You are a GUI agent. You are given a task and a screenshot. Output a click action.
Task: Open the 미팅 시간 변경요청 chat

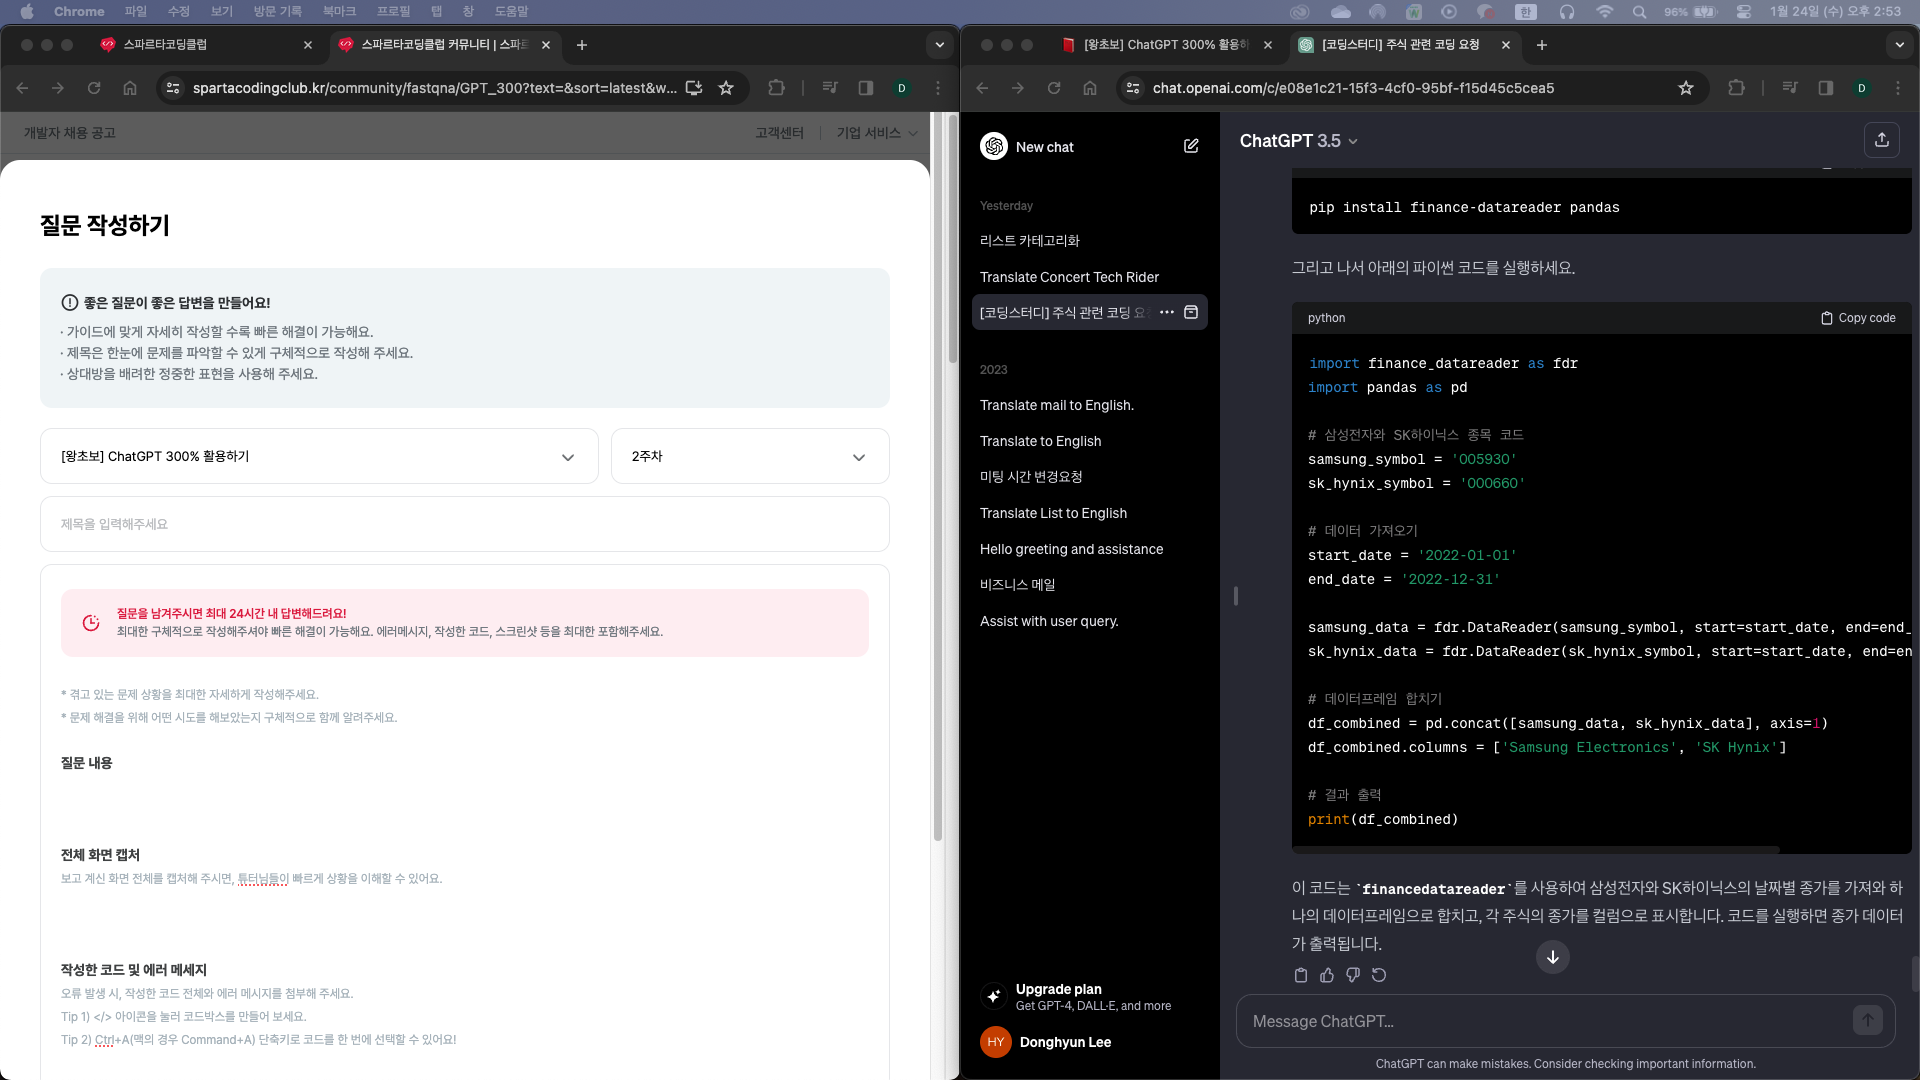[x=1090, y=477]
